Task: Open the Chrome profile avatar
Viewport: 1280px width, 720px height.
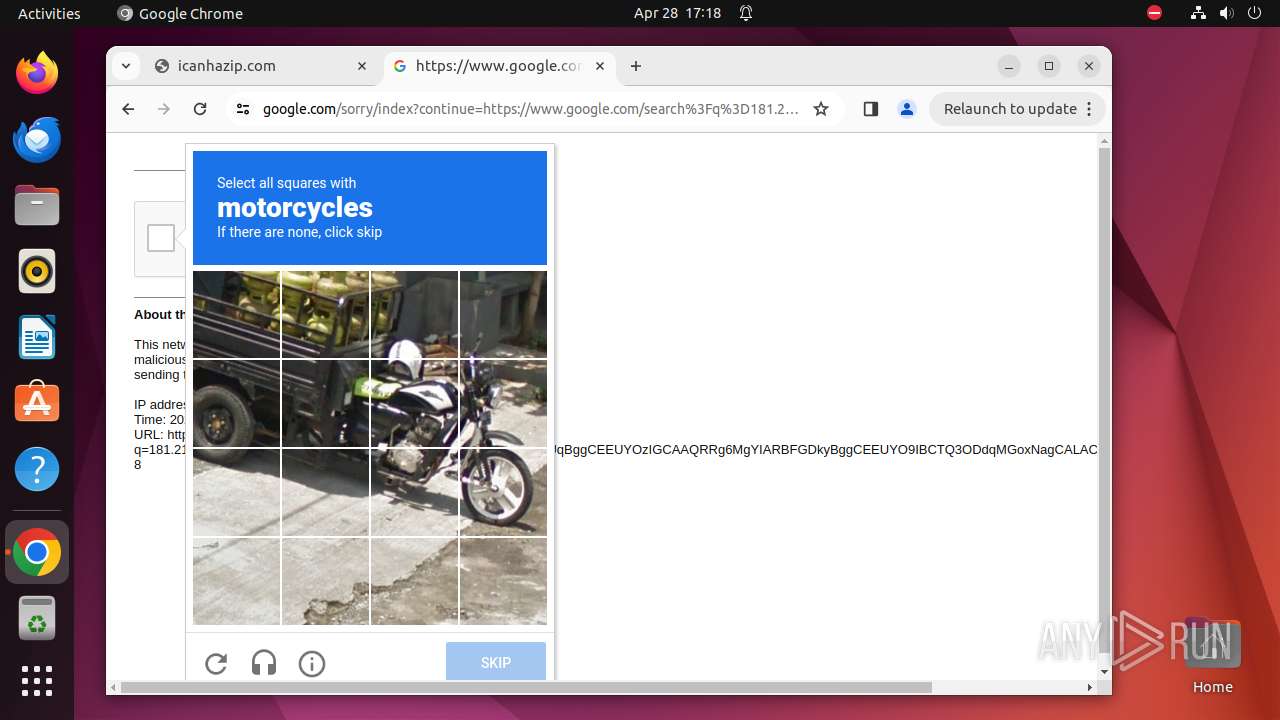Action: (907, 109)
